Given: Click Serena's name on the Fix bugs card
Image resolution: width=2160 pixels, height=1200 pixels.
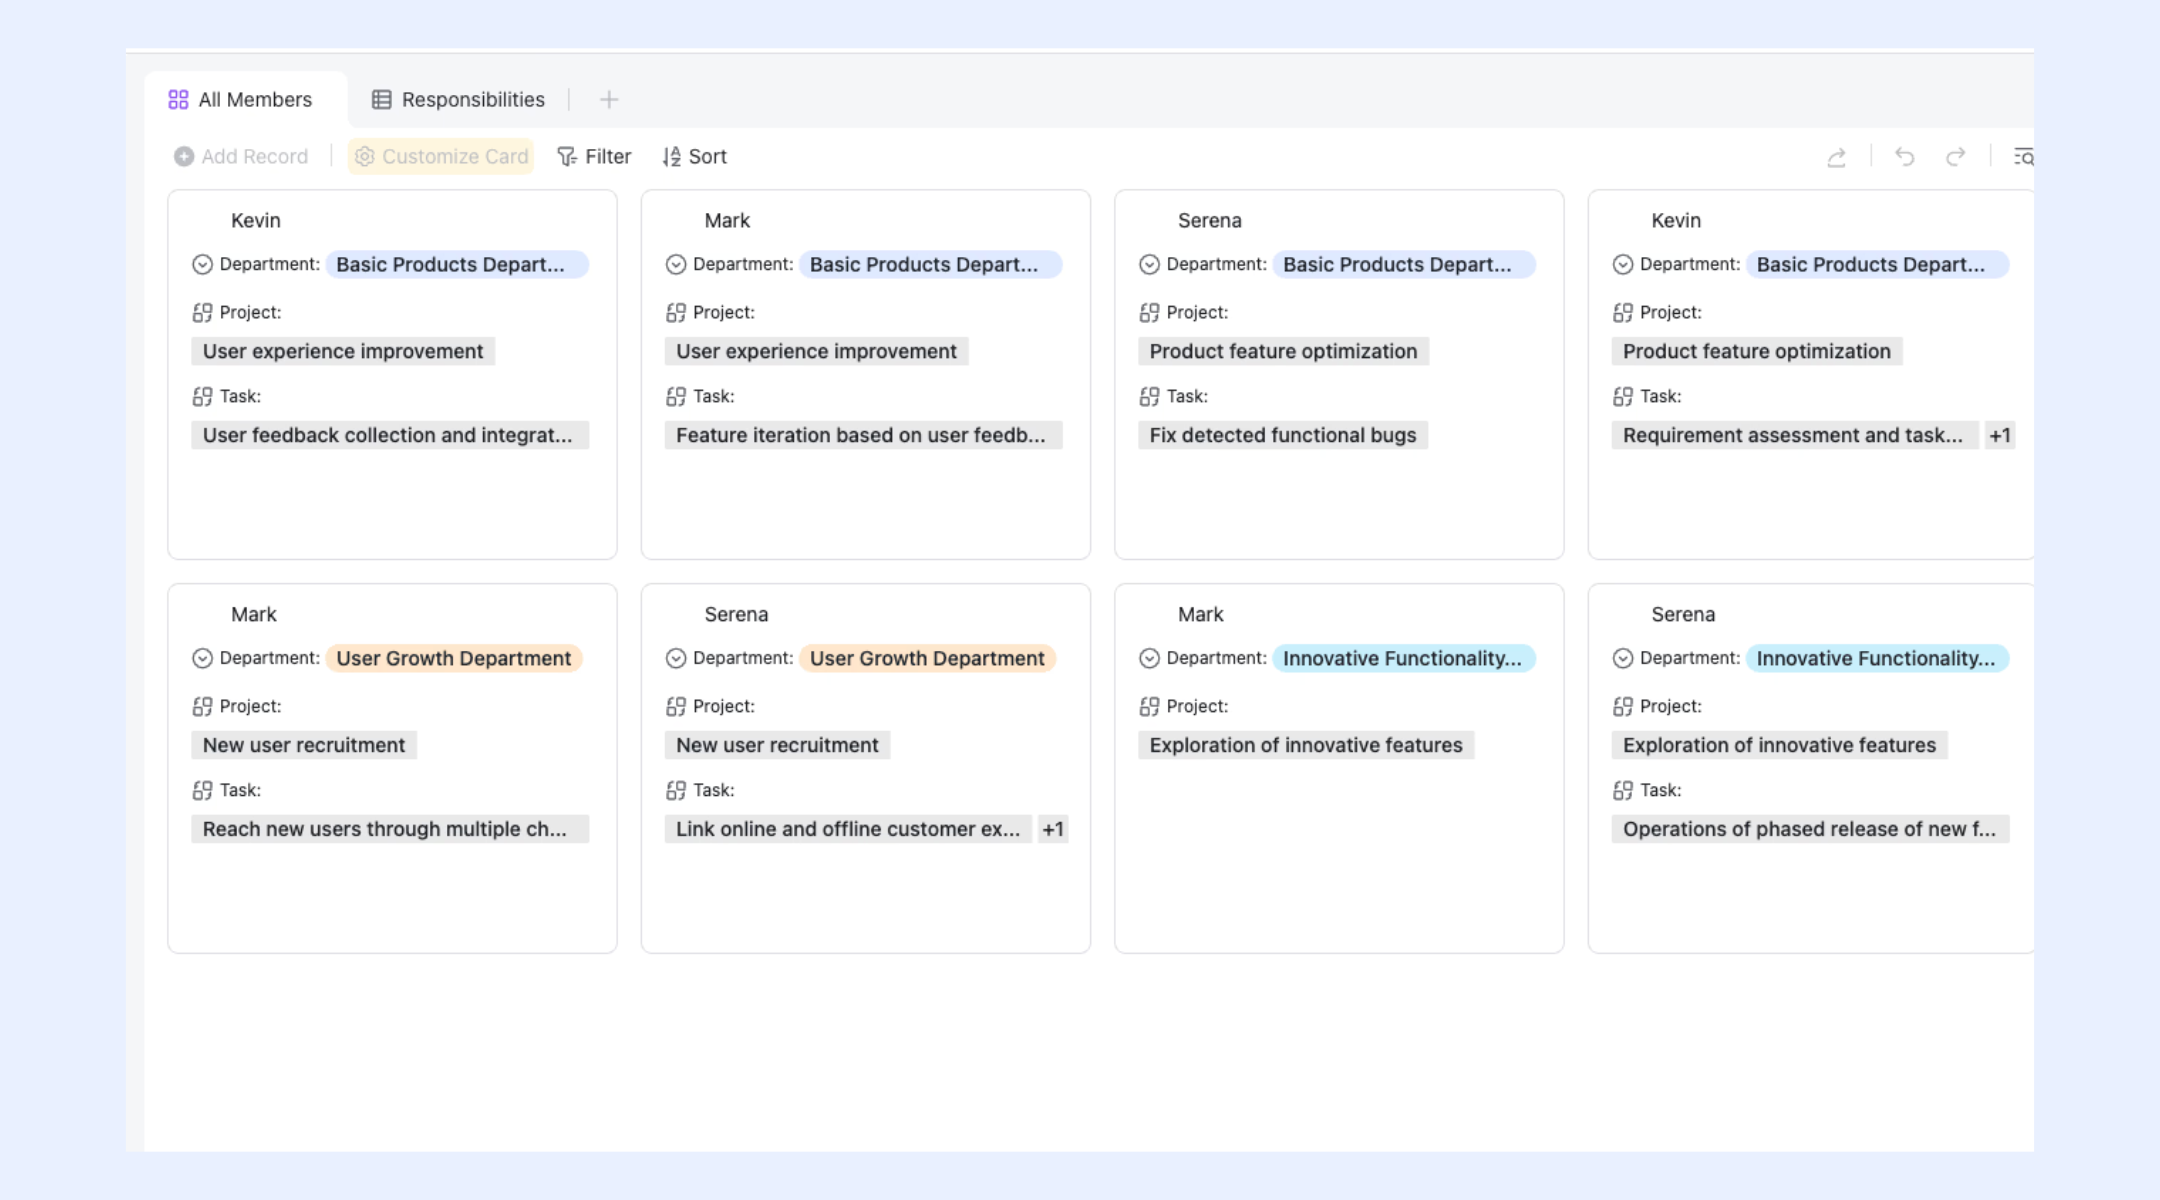Looking at the screenshot, I should pos(1210,221).
